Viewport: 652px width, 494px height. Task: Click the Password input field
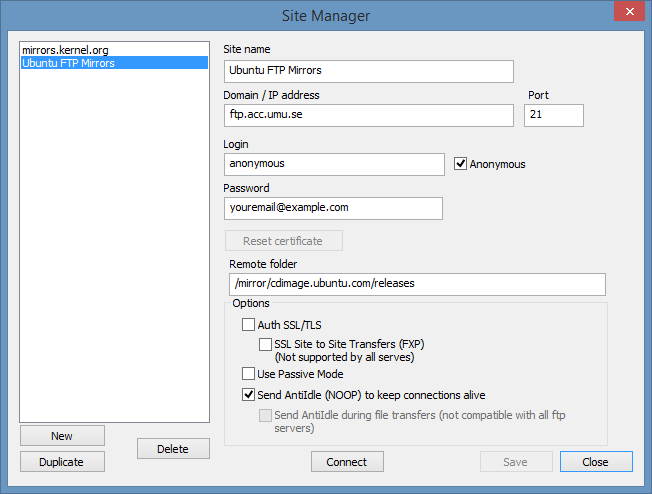tap(333, 208)
